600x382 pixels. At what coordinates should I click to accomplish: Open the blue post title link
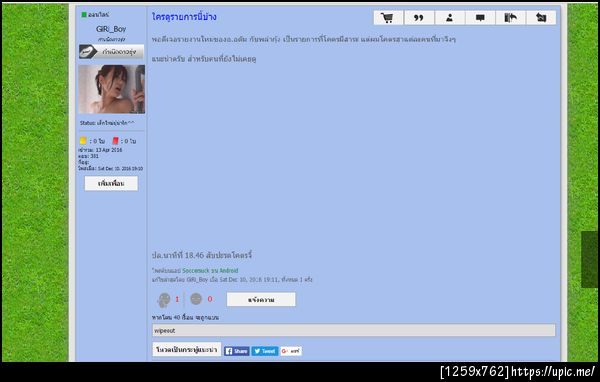click(184, 17)
